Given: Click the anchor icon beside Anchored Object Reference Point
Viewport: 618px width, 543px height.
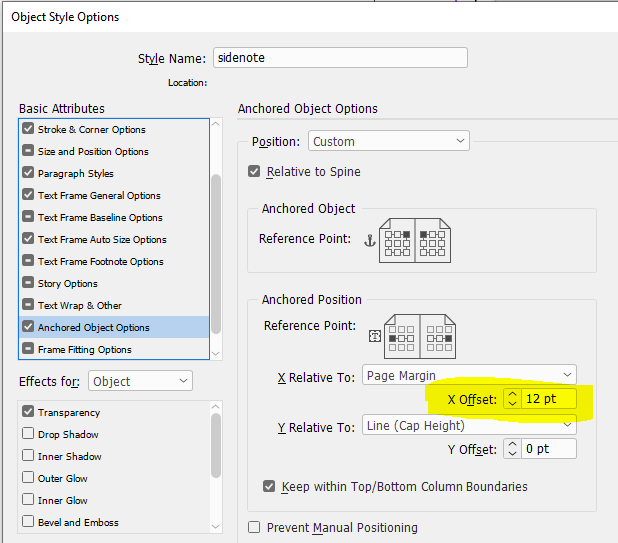Looking at the screenshot, I should tap(370, 240).
